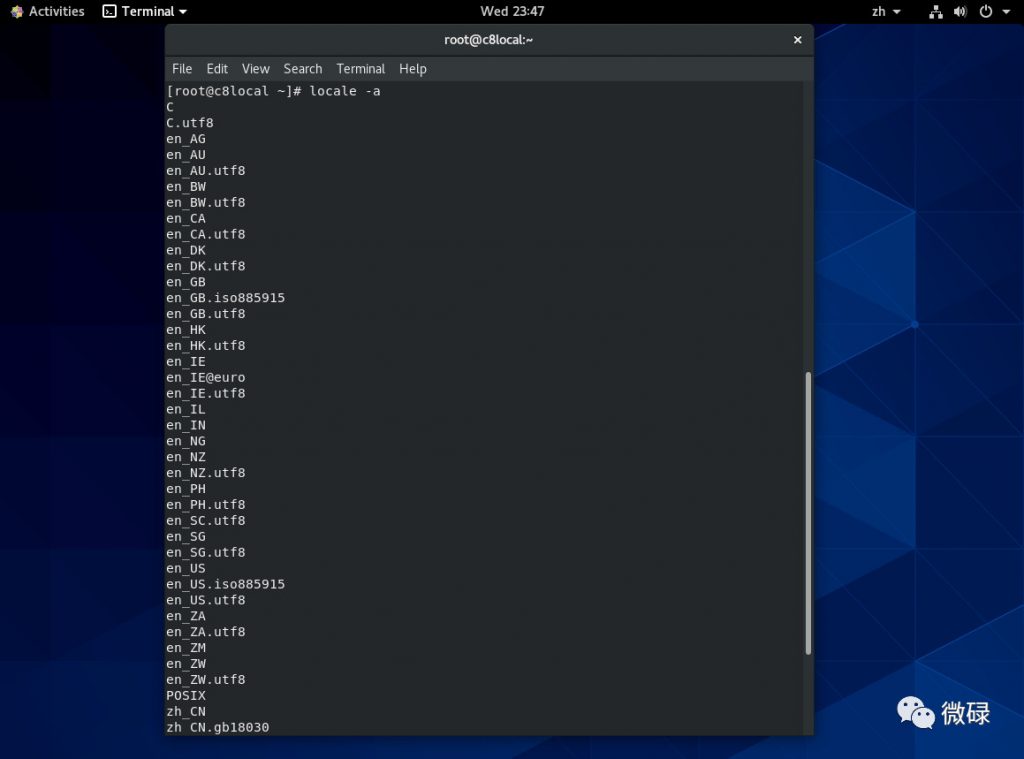Click the volume speaker icon
The image size is (1024, 759).
pyautogui.click(x=960, y=12)
